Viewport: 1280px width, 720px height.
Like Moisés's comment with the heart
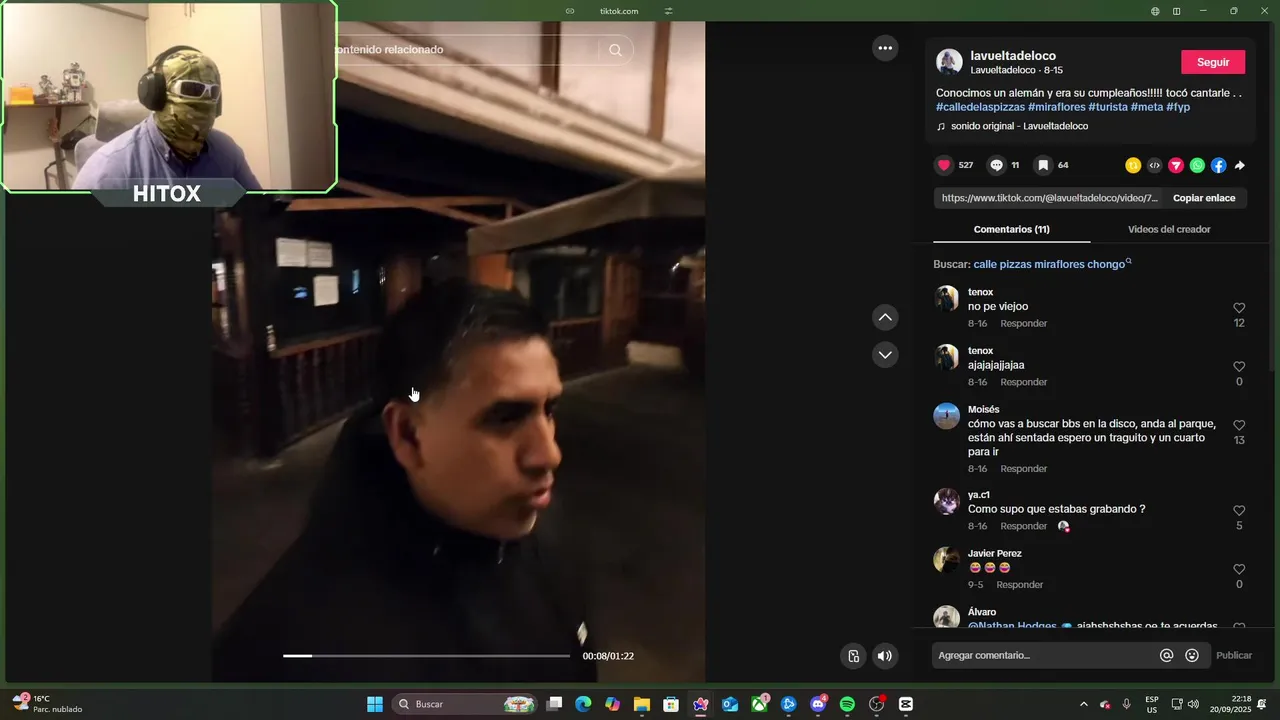coord(1239,425)
